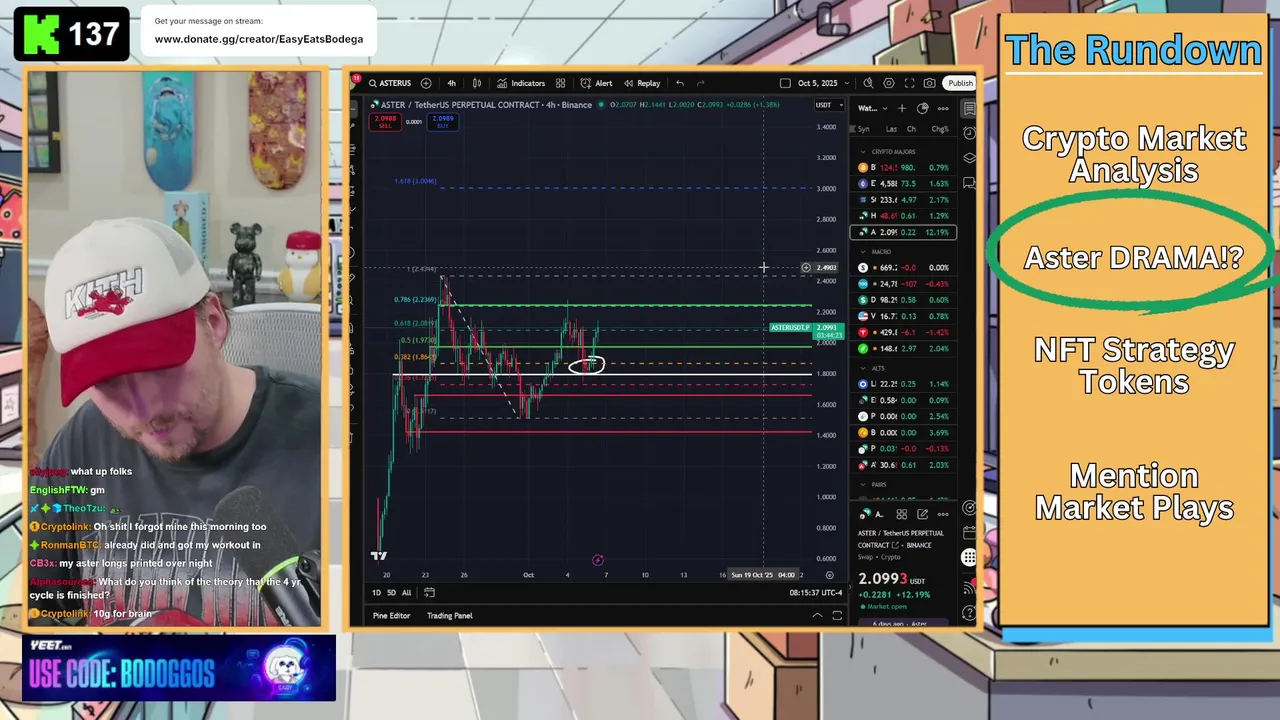Open the Indicators dialog
1280x720 pixels.
pos(522,83)
